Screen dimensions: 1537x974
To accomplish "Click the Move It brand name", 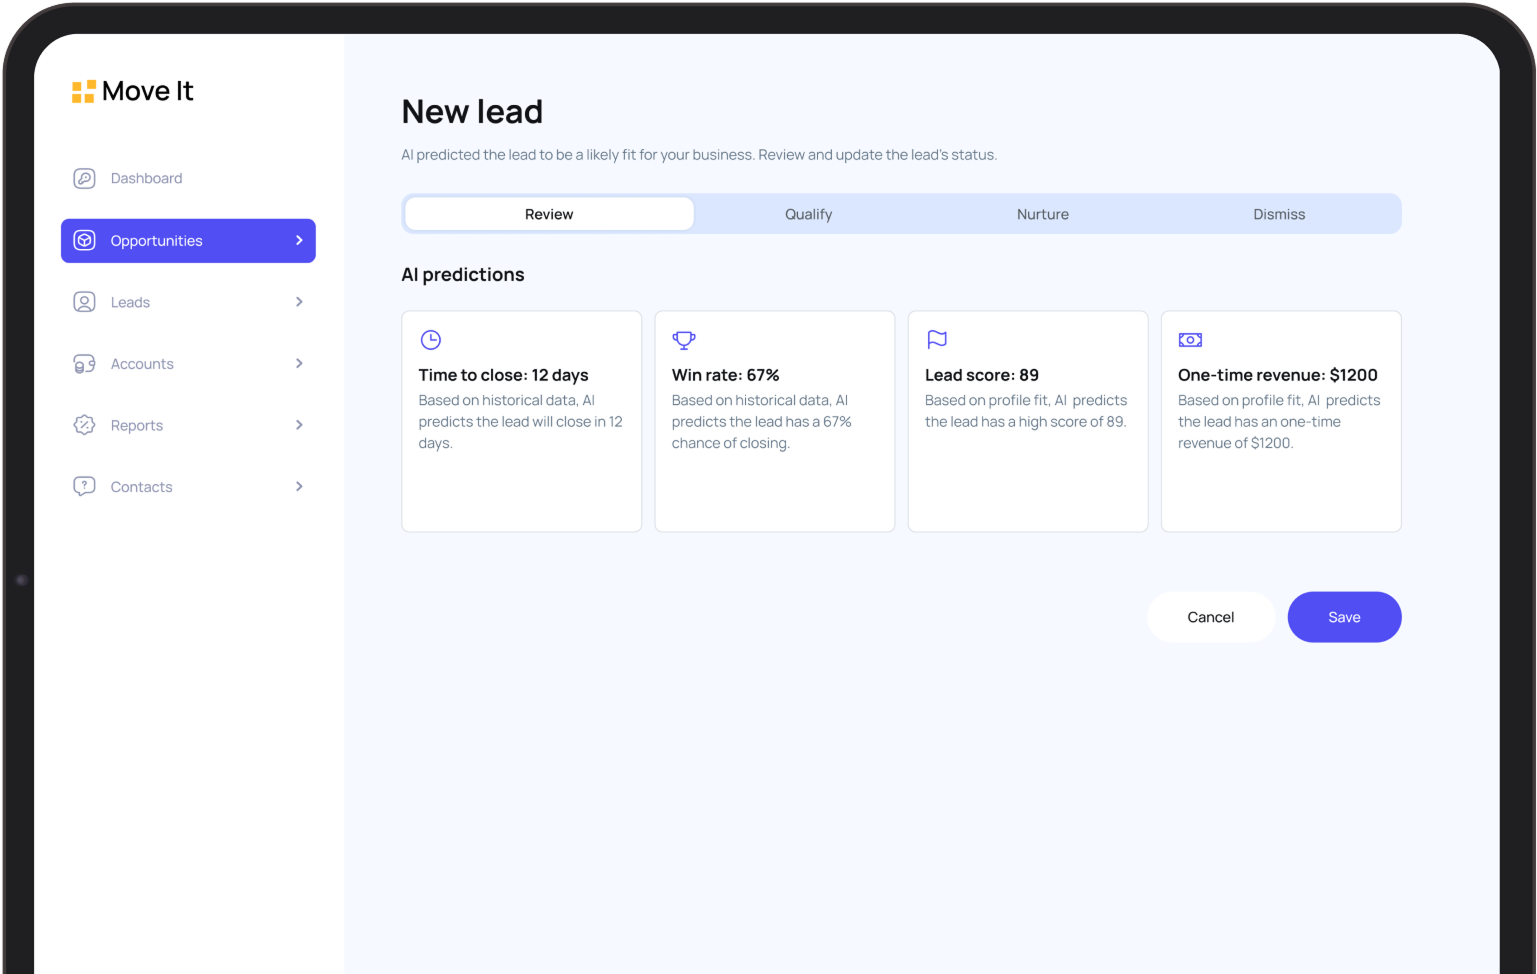I will pos(148,92).
